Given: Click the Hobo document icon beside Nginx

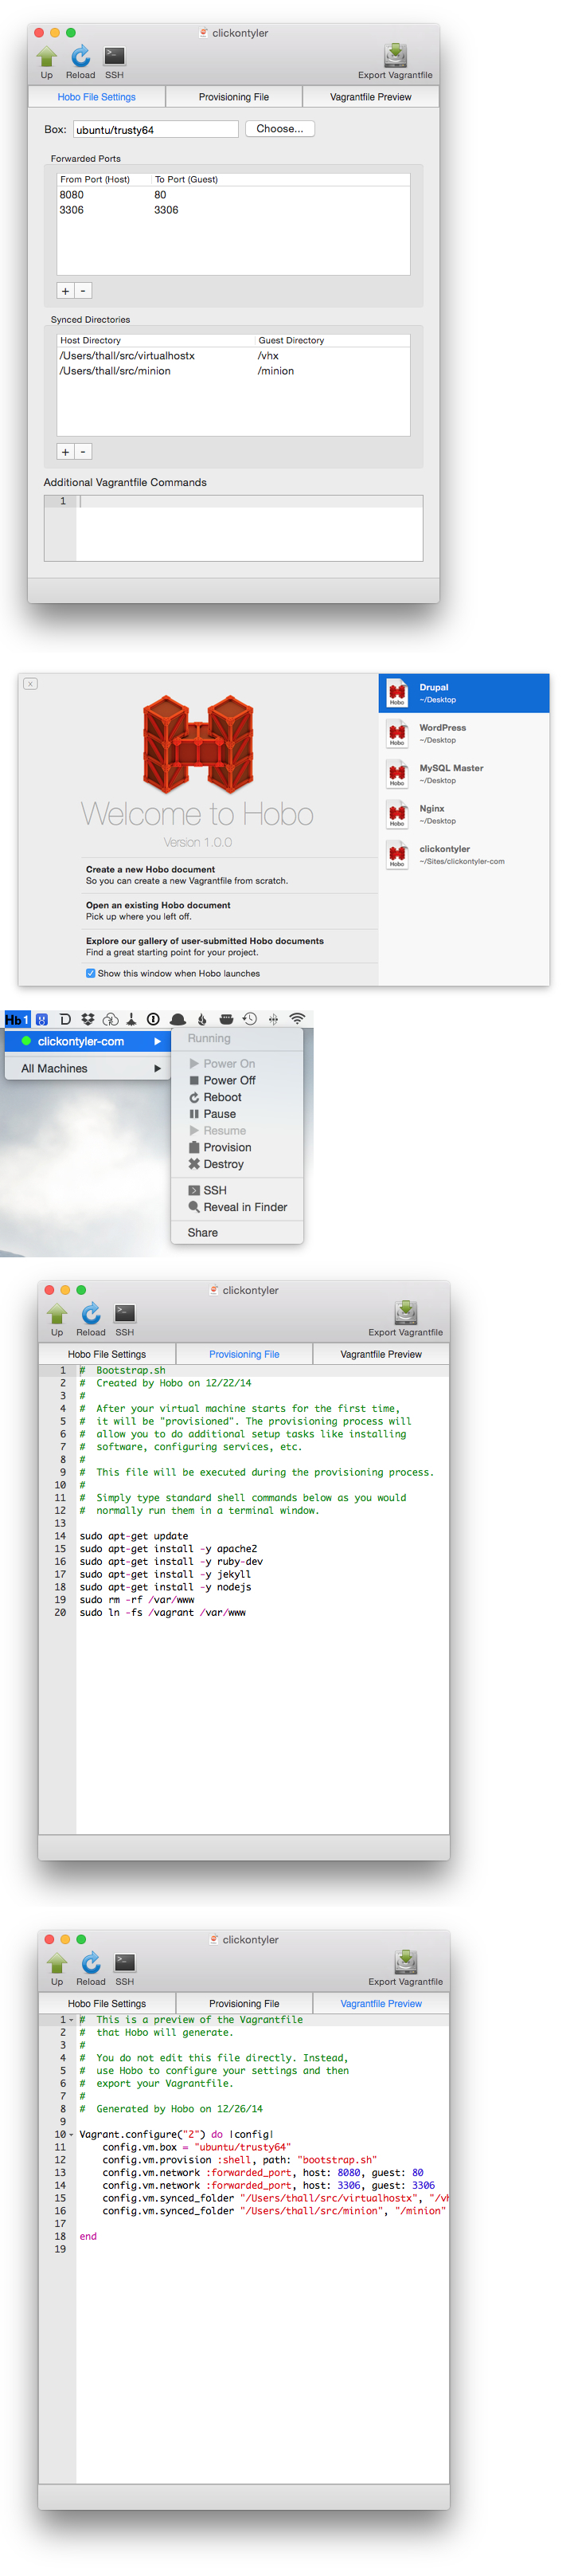Looking at the screenshot, I should 397,814.
